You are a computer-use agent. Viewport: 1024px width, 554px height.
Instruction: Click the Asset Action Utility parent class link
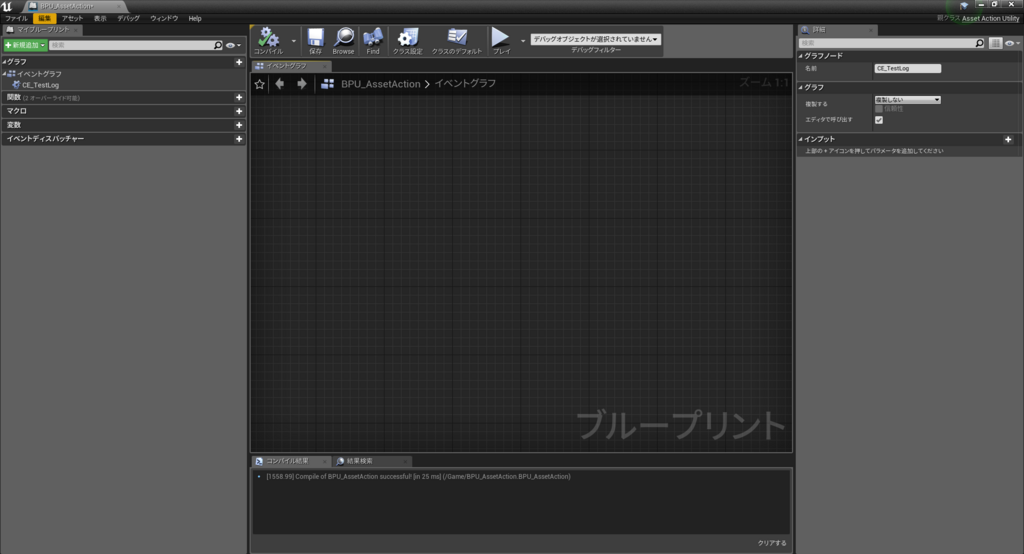(990, 18)
